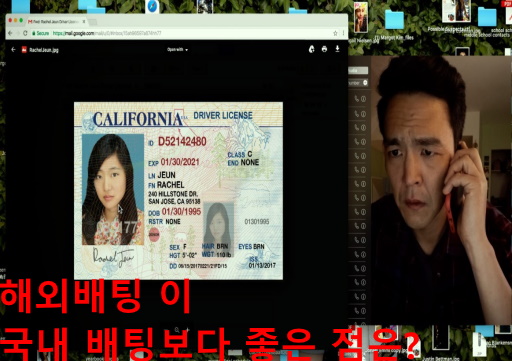Image resolution: width=512 pixels, height=361 pixels.
Task: Open Chrome's three-dot menu
Action: coord(343,33)
